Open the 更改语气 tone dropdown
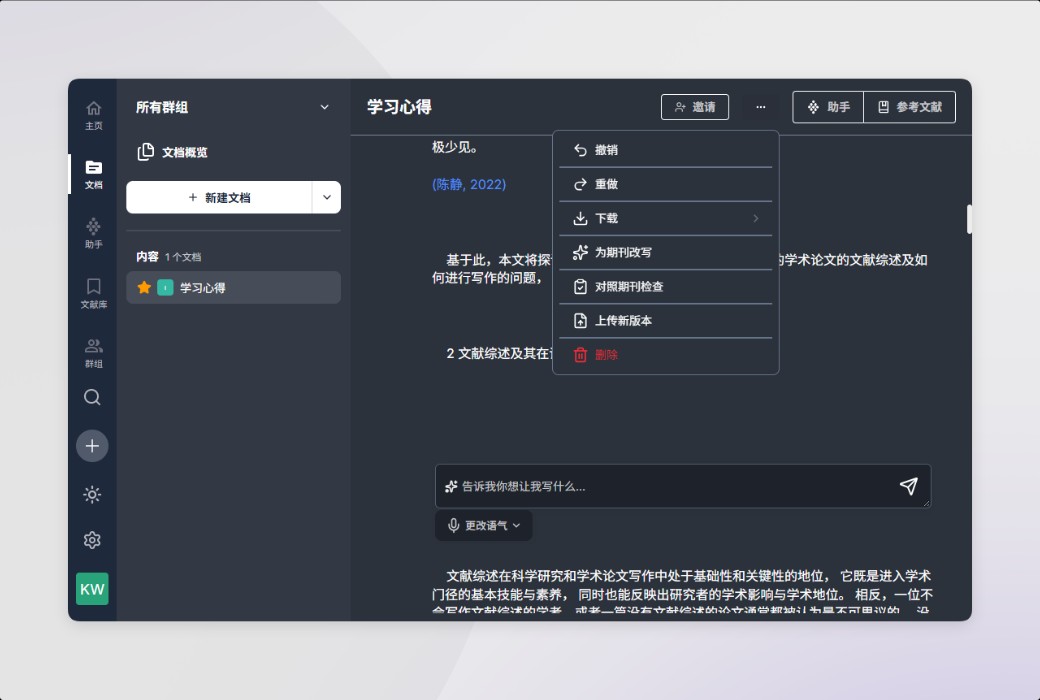Image resolution: width=1040 pixels, height=700 pixels. coord(484,525)
